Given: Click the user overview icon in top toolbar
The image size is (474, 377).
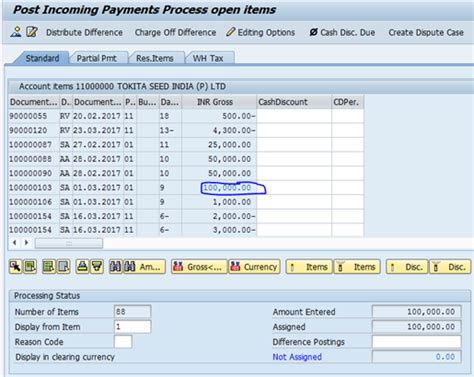Looking at the screenshot, I should pyautogui.click(x=16, y=32).
